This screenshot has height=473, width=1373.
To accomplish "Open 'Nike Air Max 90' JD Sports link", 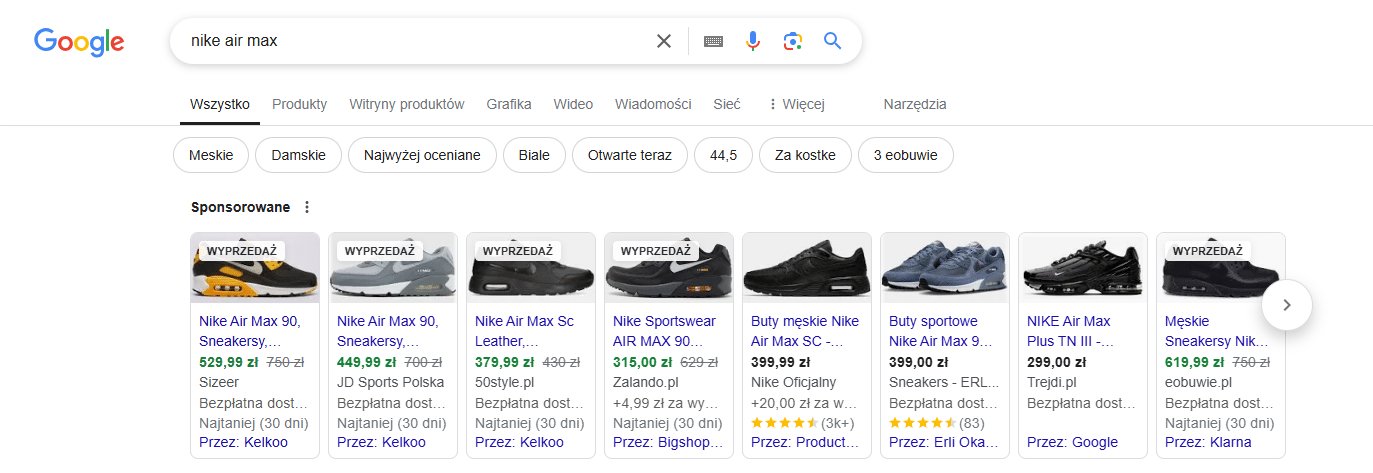I will pyautogui.click(x=388, y=331).
